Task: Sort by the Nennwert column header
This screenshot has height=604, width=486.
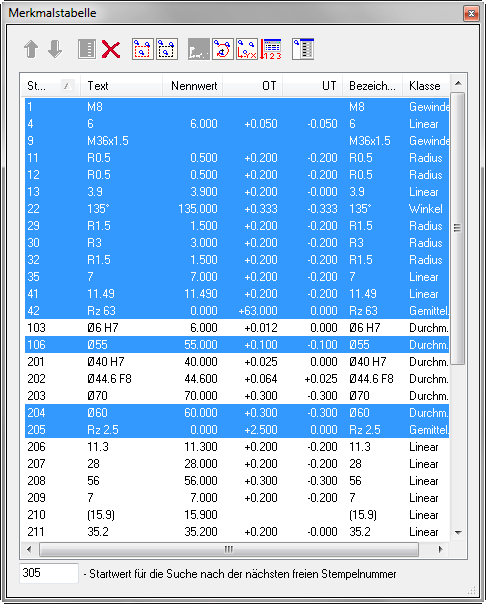Action: (192, 86)
